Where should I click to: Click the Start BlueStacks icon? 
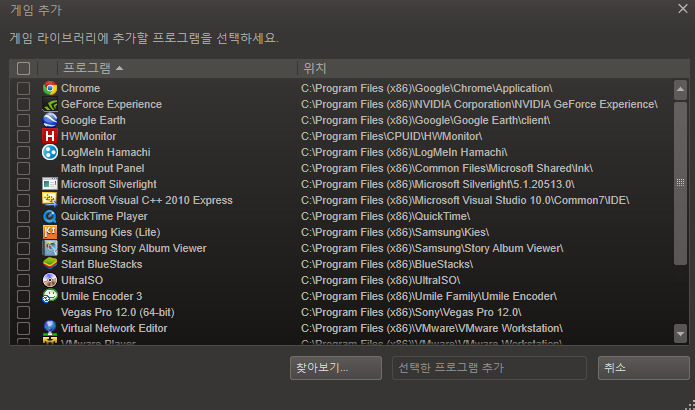click(50, 264)
